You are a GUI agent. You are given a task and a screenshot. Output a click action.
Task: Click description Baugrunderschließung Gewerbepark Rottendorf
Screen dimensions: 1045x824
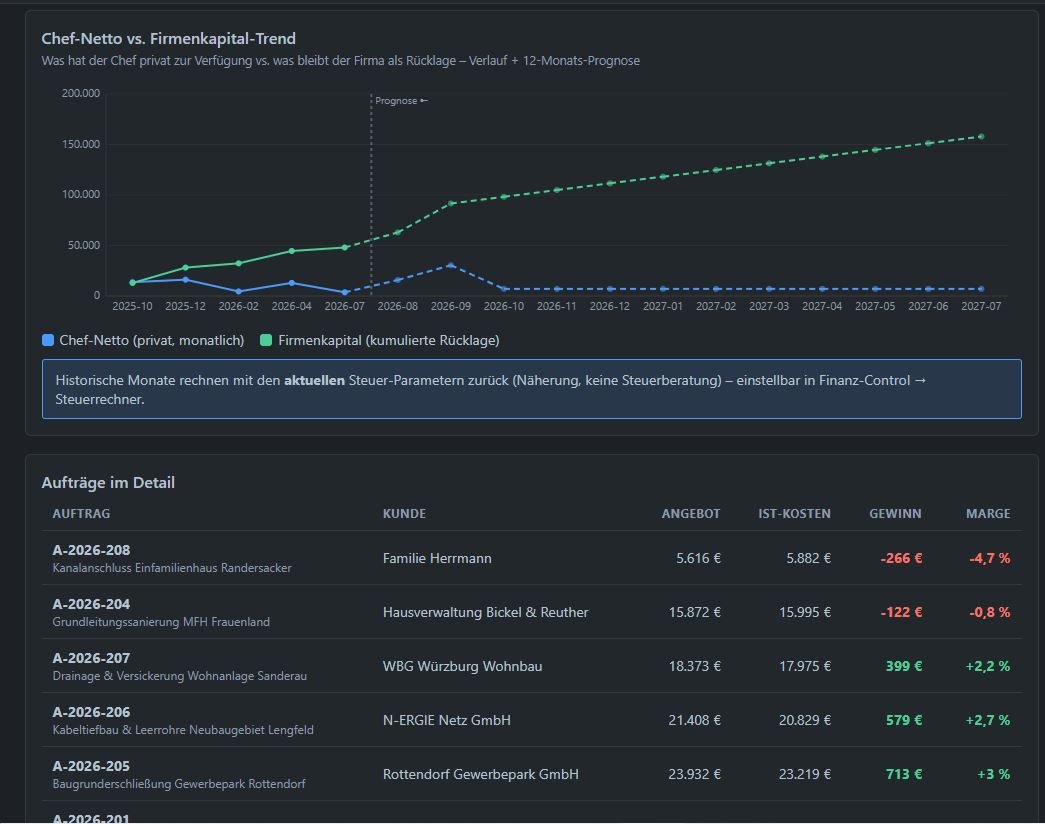click(179, 784)
